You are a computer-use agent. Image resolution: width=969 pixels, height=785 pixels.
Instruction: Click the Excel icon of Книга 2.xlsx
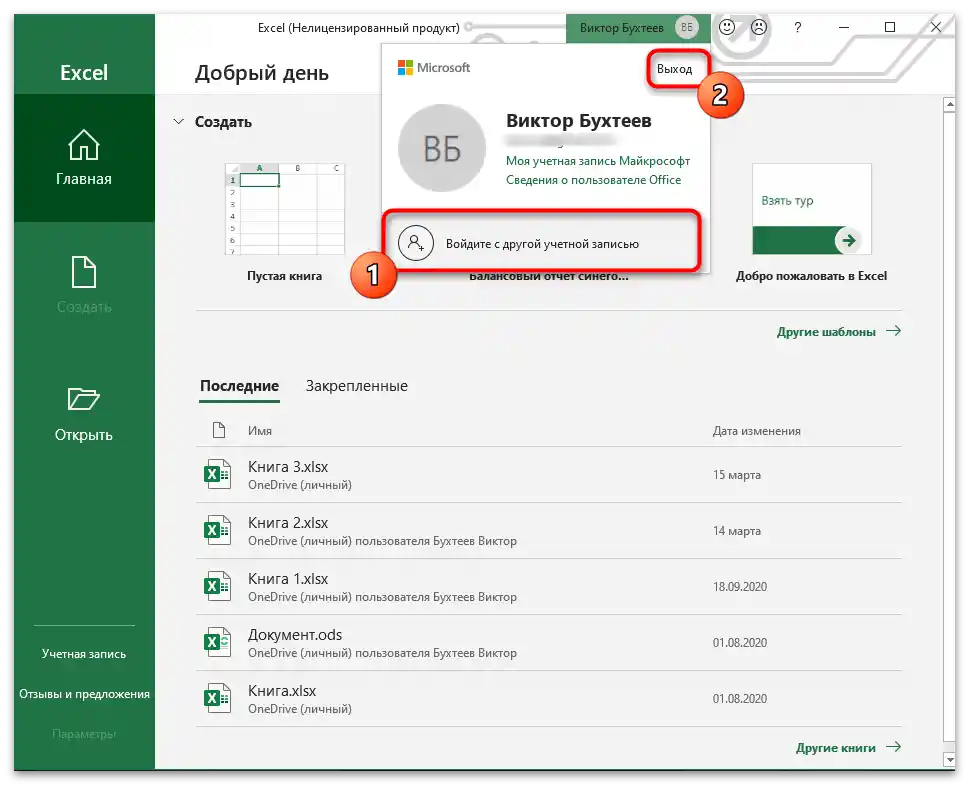[218, 530]
